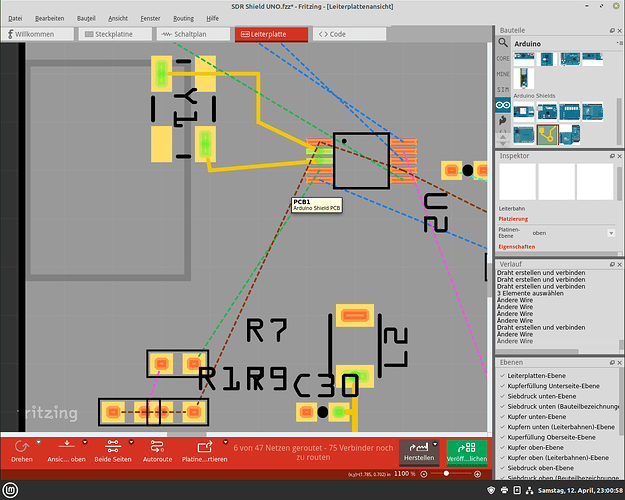Switch to the Willkommen tab
625x500 pixels.
pos(38,34)
